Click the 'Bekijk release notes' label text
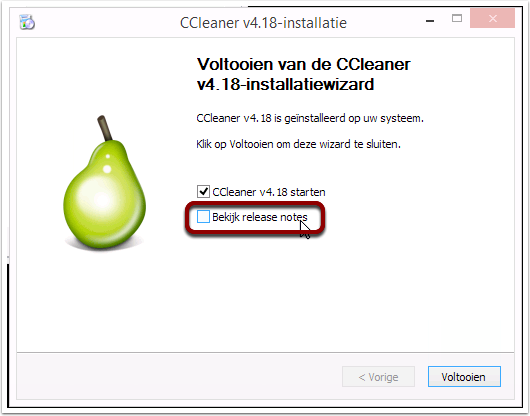The image size is (530, 416). (260, 217)
